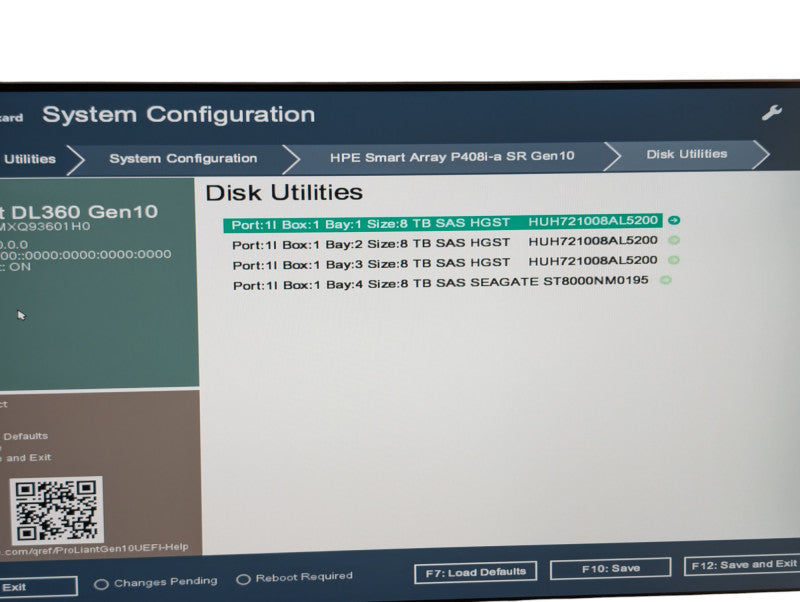Select Bay:3 HGST HUH721008AL5200 disk row

click(445, 263)
